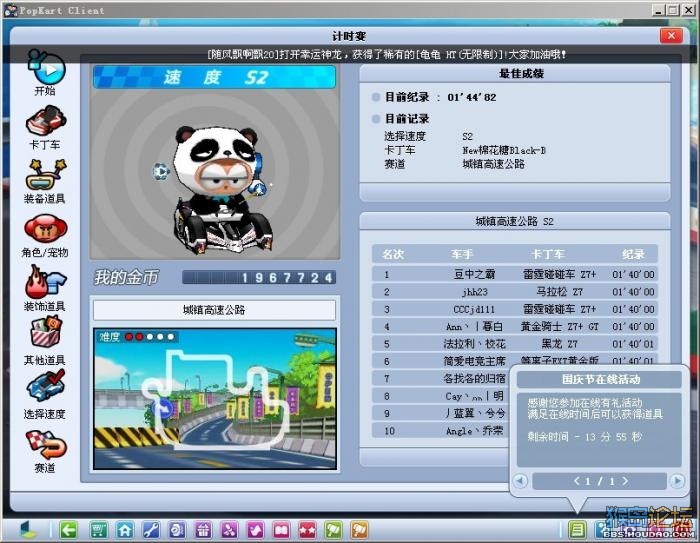Click the 难度 difficulty dots indicator
Image resolution: width=700 pixels, height=543 pixels.
pos(137,337)
